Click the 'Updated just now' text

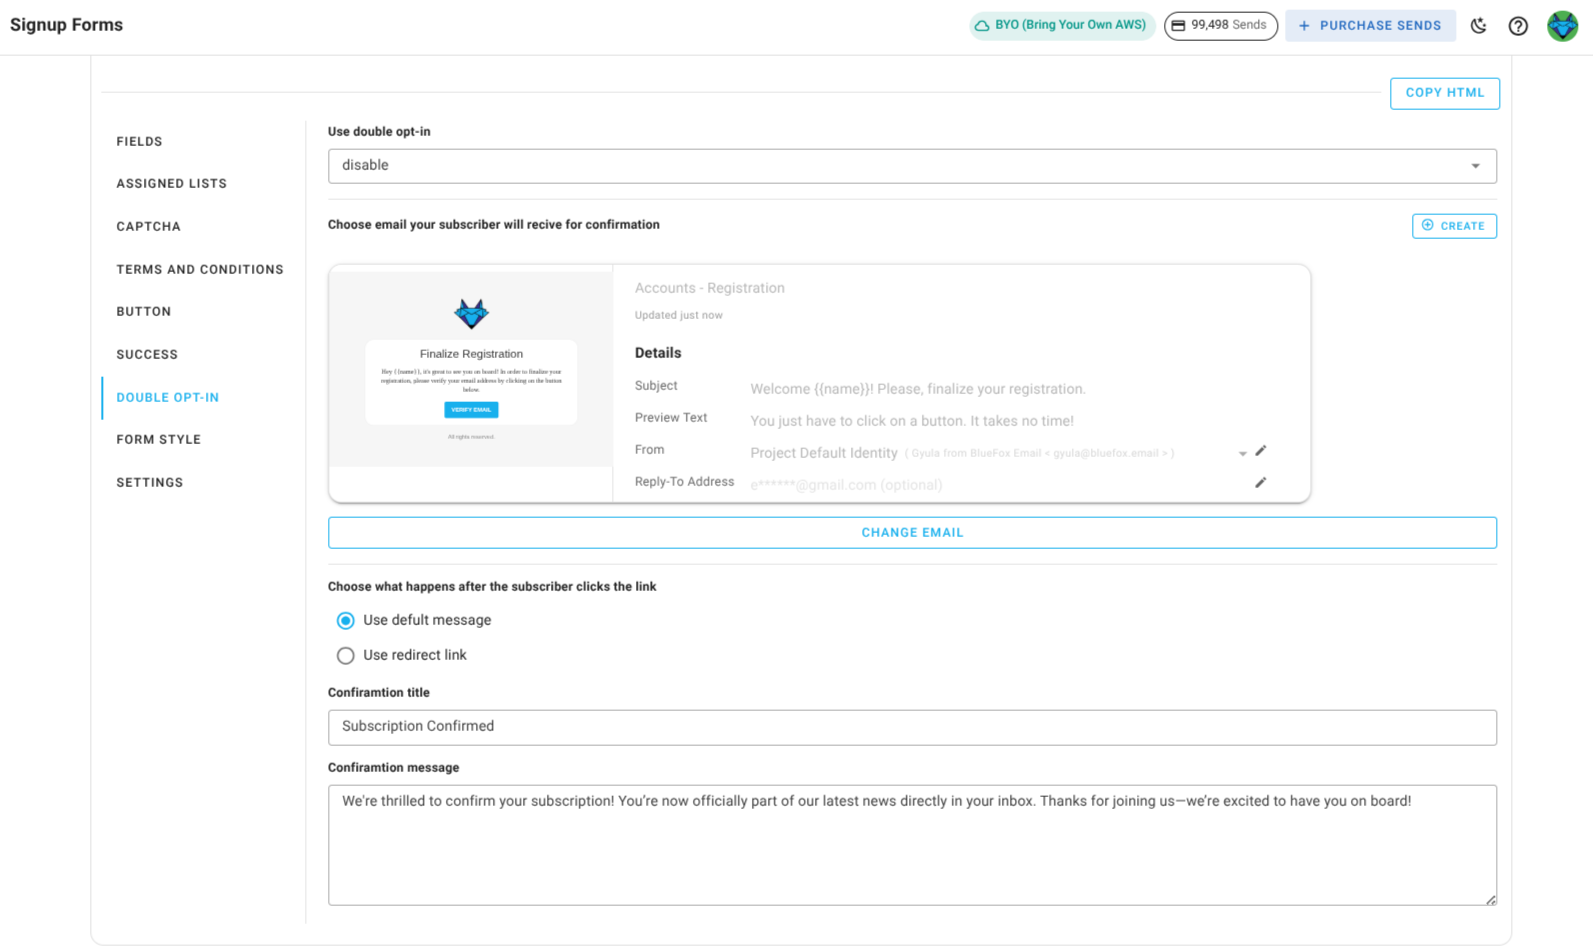(x=678, y=315)
